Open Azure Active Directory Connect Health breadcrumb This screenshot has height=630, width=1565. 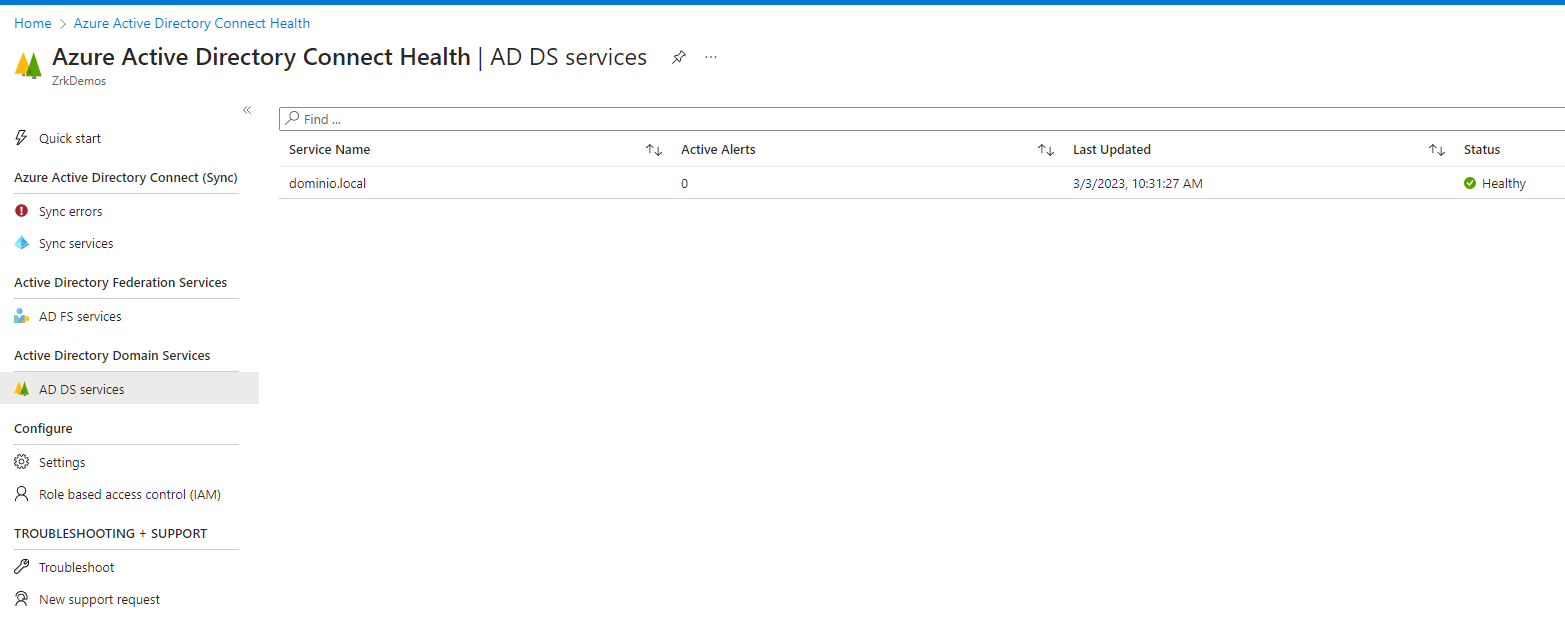coord(192,23)
